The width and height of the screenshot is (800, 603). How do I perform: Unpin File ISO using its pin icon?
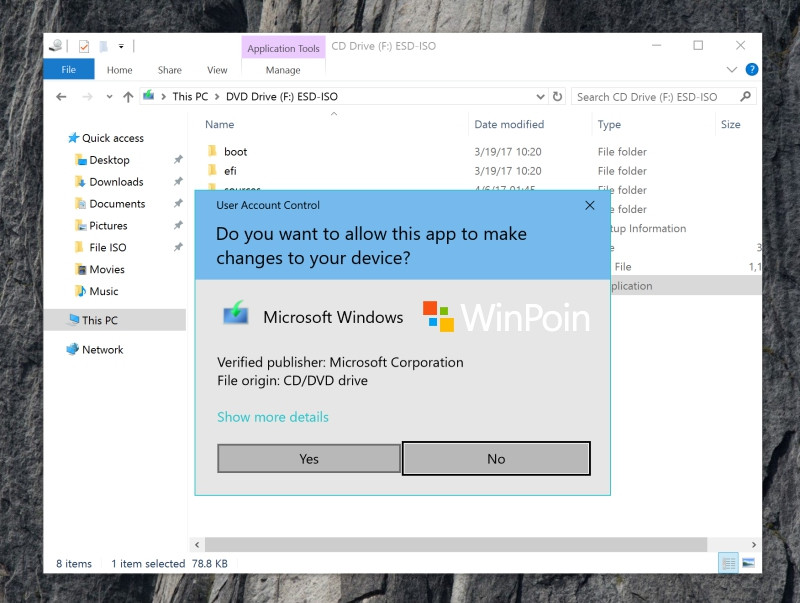pos(178,247)
